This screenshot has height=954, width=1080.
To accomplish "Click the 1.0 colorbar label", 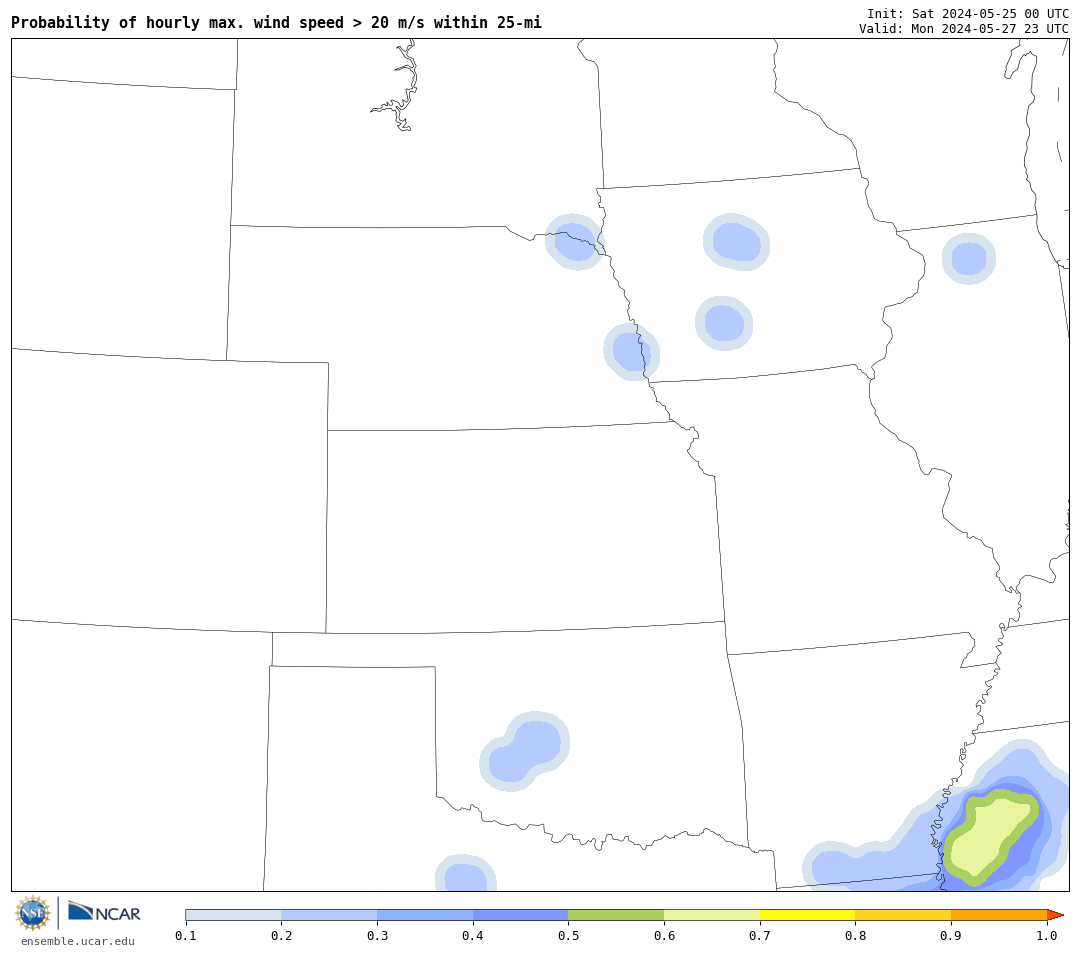I will click(1047, 935).
